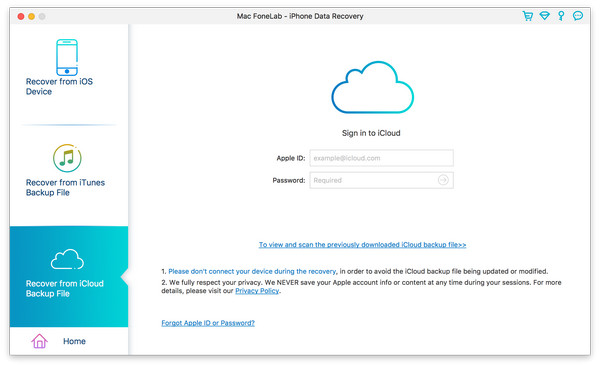Click the sign-in arrow in Password field
This screenshot has width=600, height=367.
pyautogui.click(x=443, y=180)
